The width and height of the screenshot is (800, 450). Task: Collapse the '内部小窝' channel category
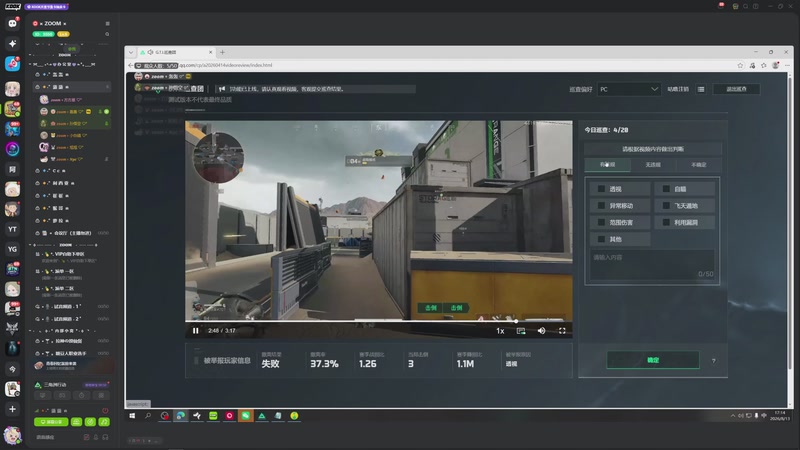30,331
